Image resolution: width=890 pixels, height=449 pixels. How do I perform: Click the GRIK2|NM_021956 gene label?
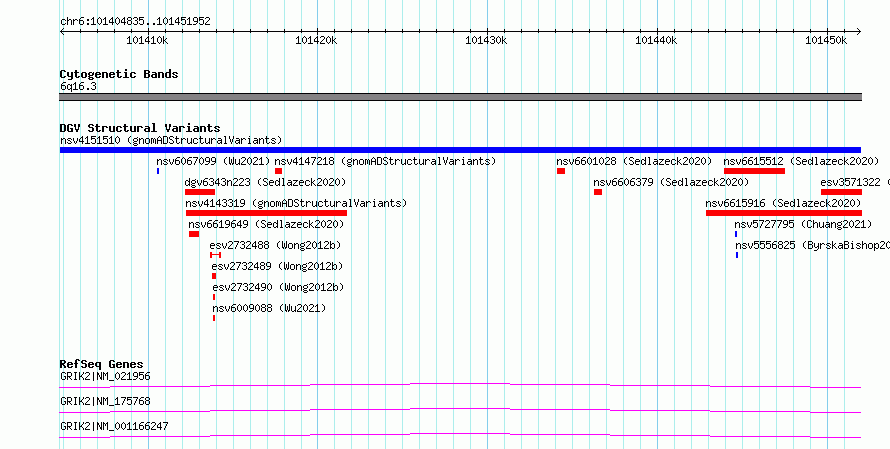(106, 376)
